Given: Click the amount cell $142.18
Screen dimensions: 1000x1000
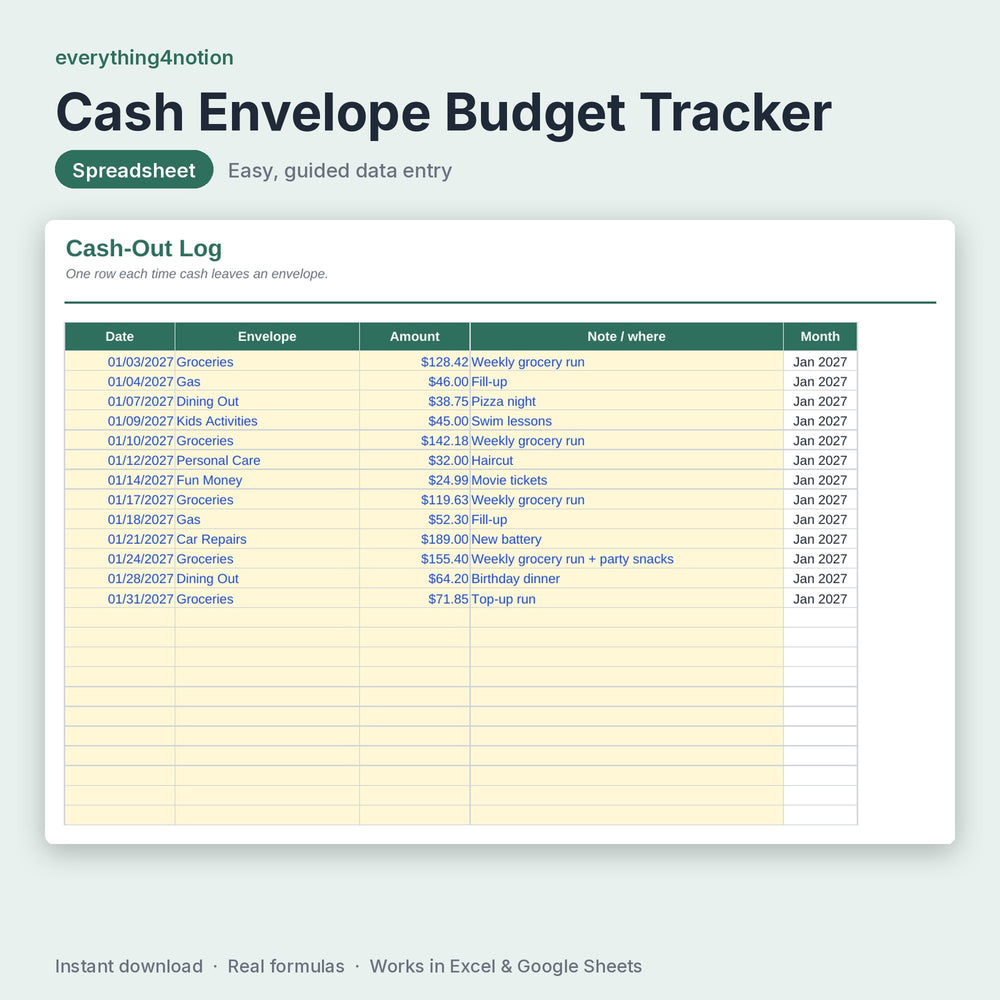Looking at the screenshot, I should [415, 441].
